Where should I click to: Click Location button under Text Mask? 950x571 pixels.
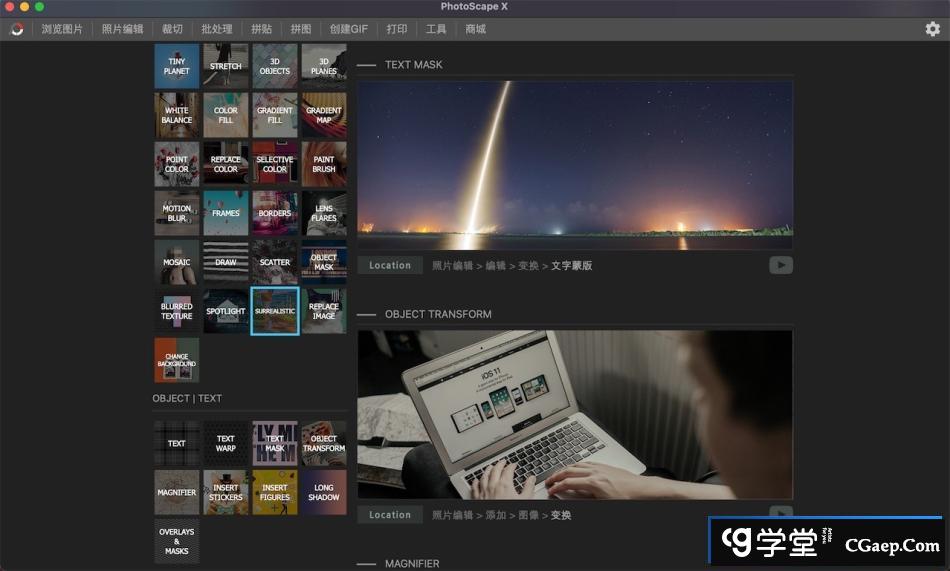[390, 266]
